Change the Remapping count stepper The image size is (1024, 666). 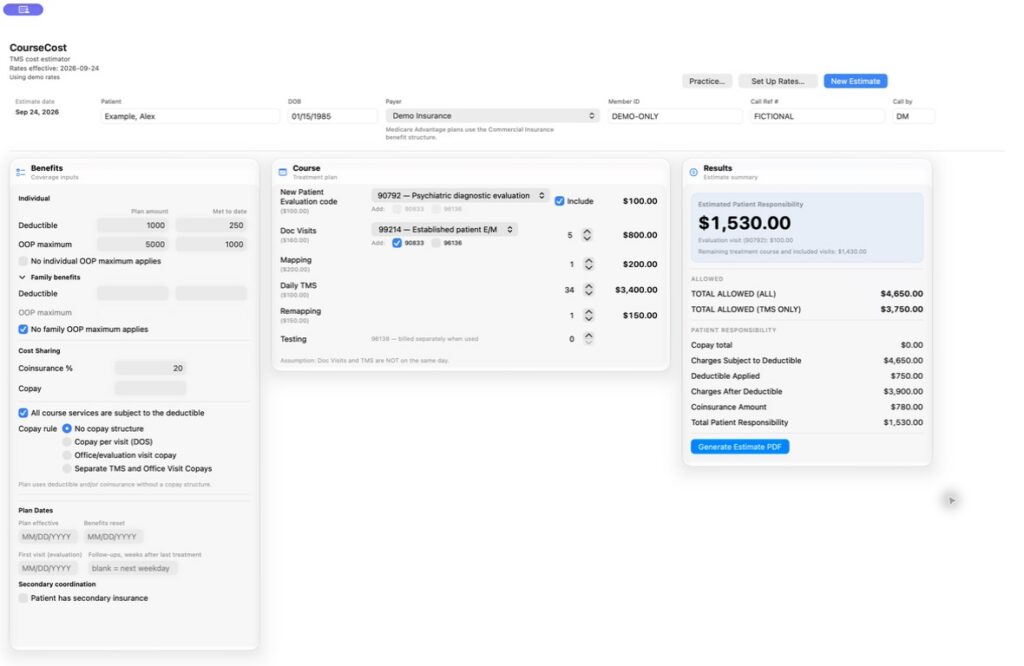[x=588, y=315]
